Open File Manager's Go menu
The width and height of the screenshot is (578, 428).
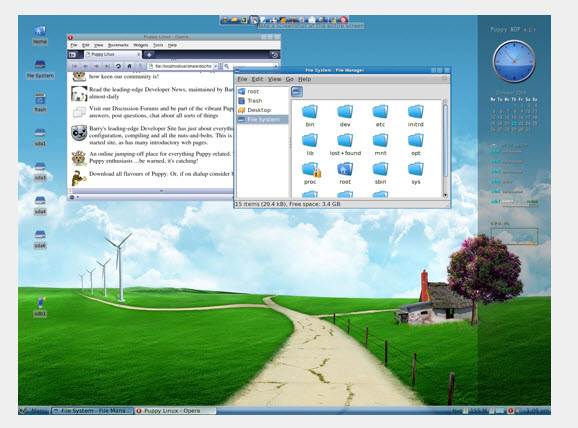(x=290, y=79)
